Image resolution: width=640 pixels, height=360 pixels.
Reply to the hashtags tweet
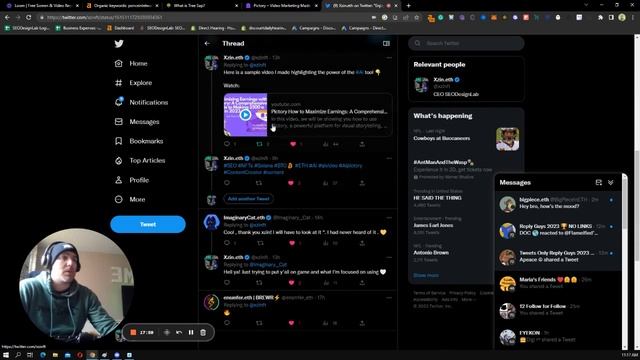[227, 183]
